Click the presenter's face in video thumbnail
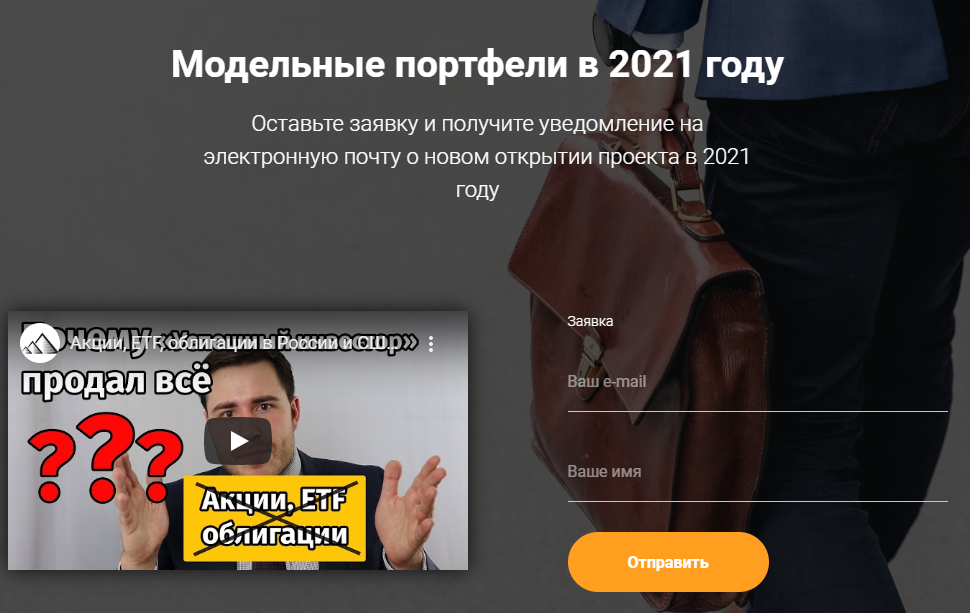 (x=249, y=406)
